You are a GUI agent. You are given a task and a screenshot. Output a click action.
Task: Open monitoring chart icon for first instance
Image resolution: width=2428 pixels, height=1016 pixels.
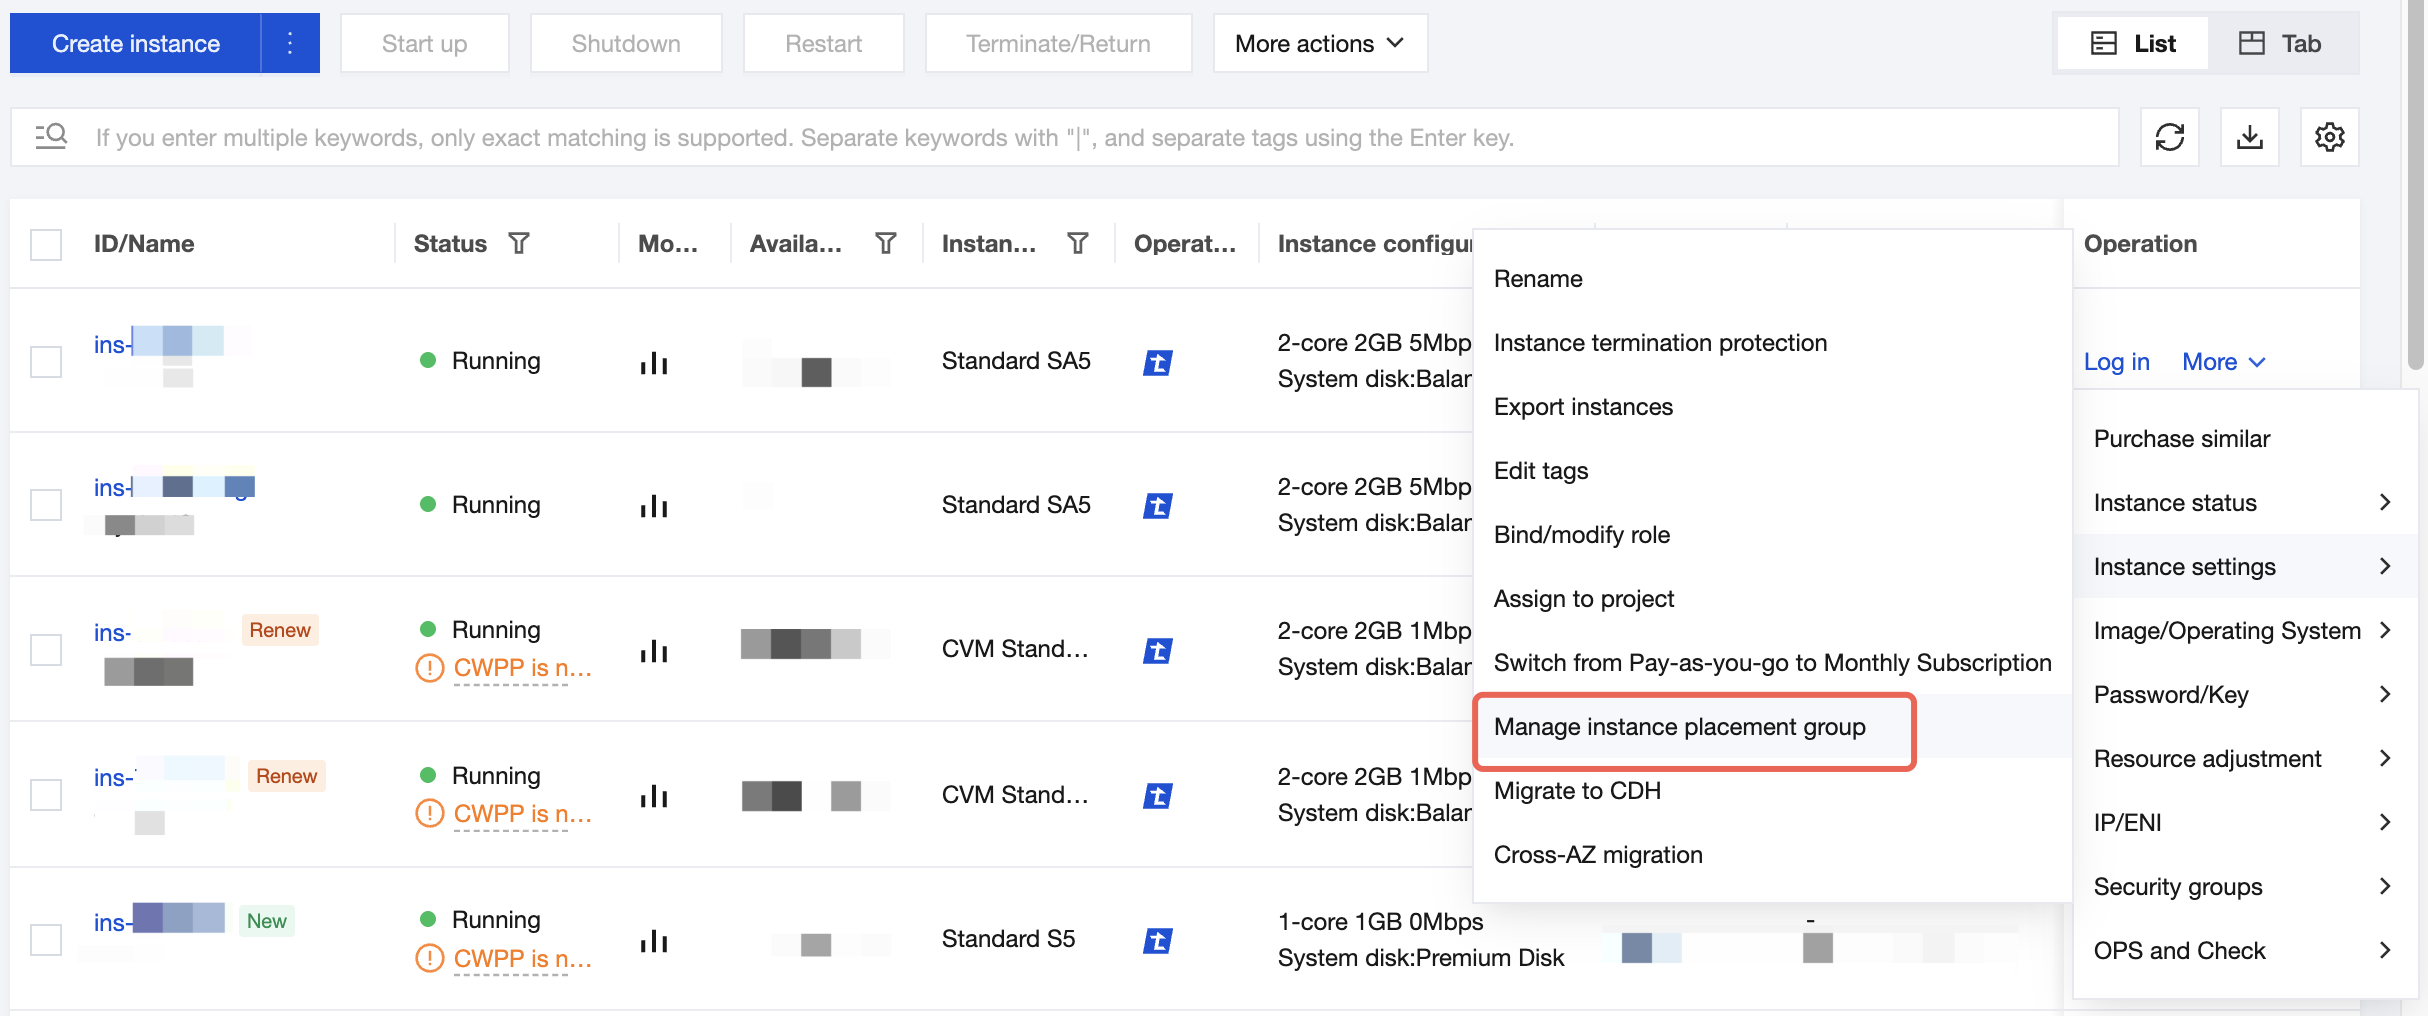tap(654, 362)
